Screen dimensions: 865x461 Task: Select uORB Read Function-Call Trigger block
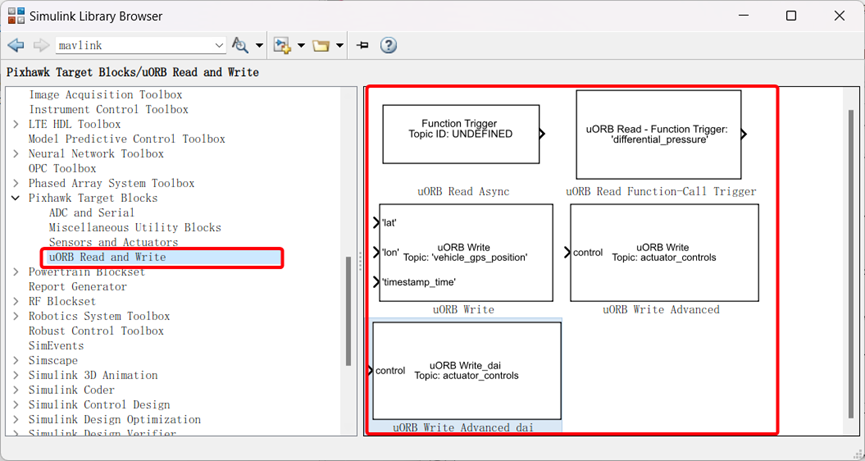(660, 135)
